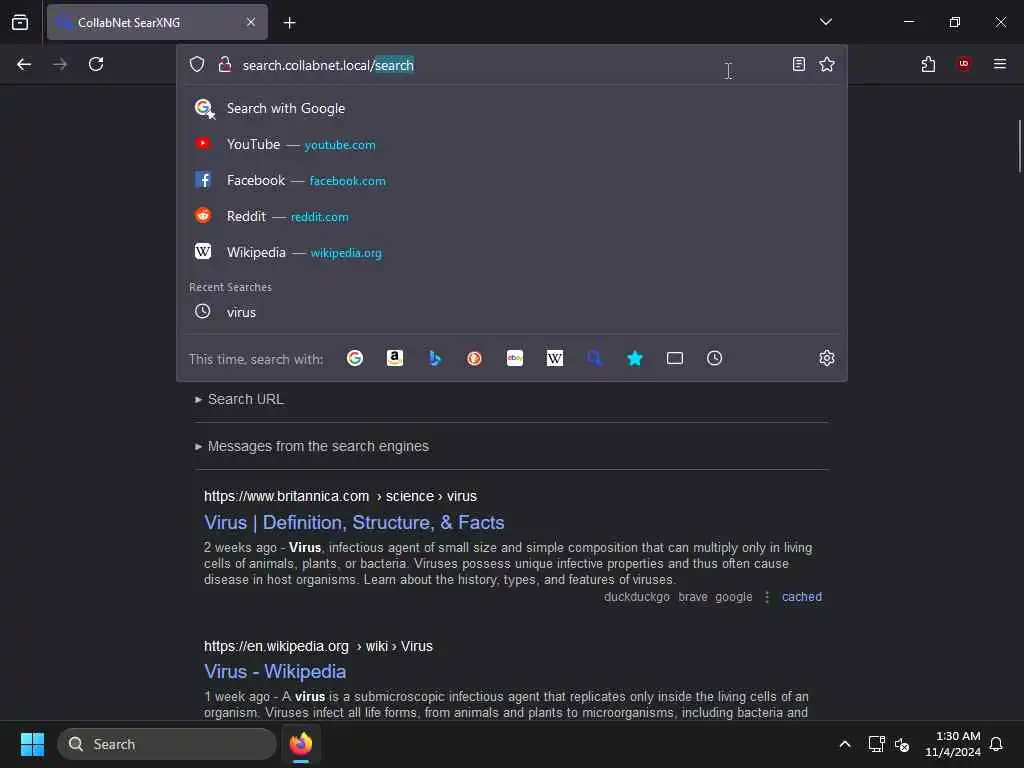Close the CollabNet SearXNG tab
Image resolution: width=1024 pixels, height=768 pixels.
[x=251, y=22]
